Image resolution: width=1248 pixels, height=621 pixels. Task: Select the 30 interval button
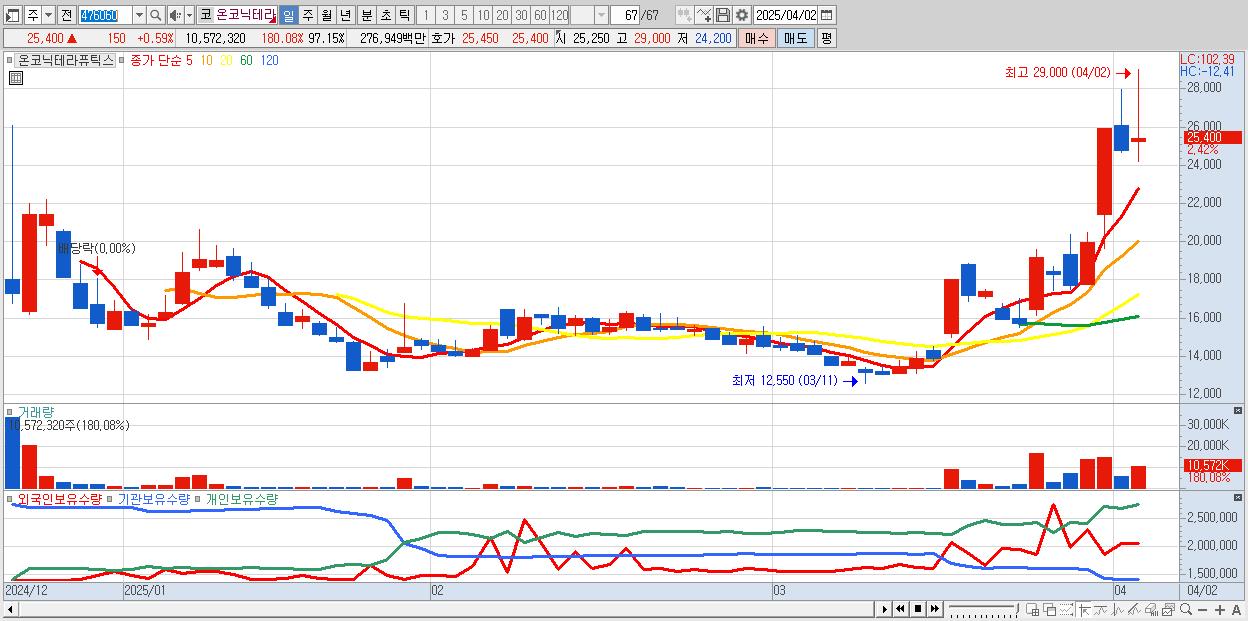pyautogui.click(x=520, y=15)
